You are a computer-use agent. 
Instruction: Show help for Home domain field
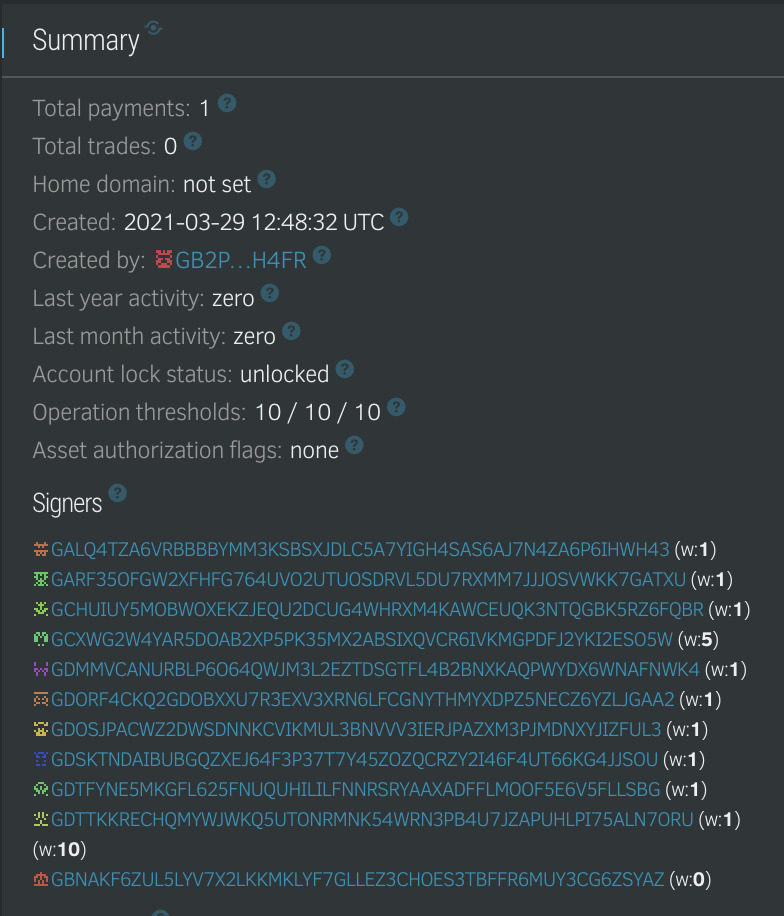(266, 179)
